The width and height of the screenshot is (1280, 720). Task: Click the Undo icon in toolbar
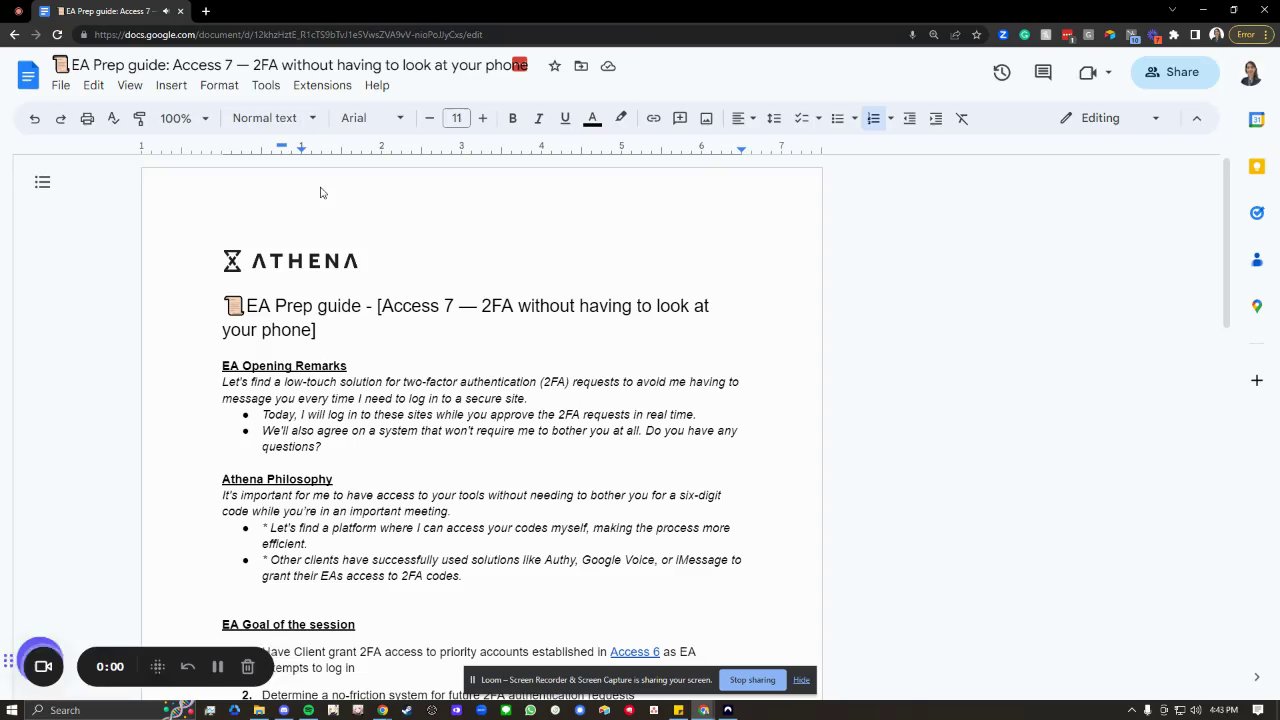pos(34,118)
